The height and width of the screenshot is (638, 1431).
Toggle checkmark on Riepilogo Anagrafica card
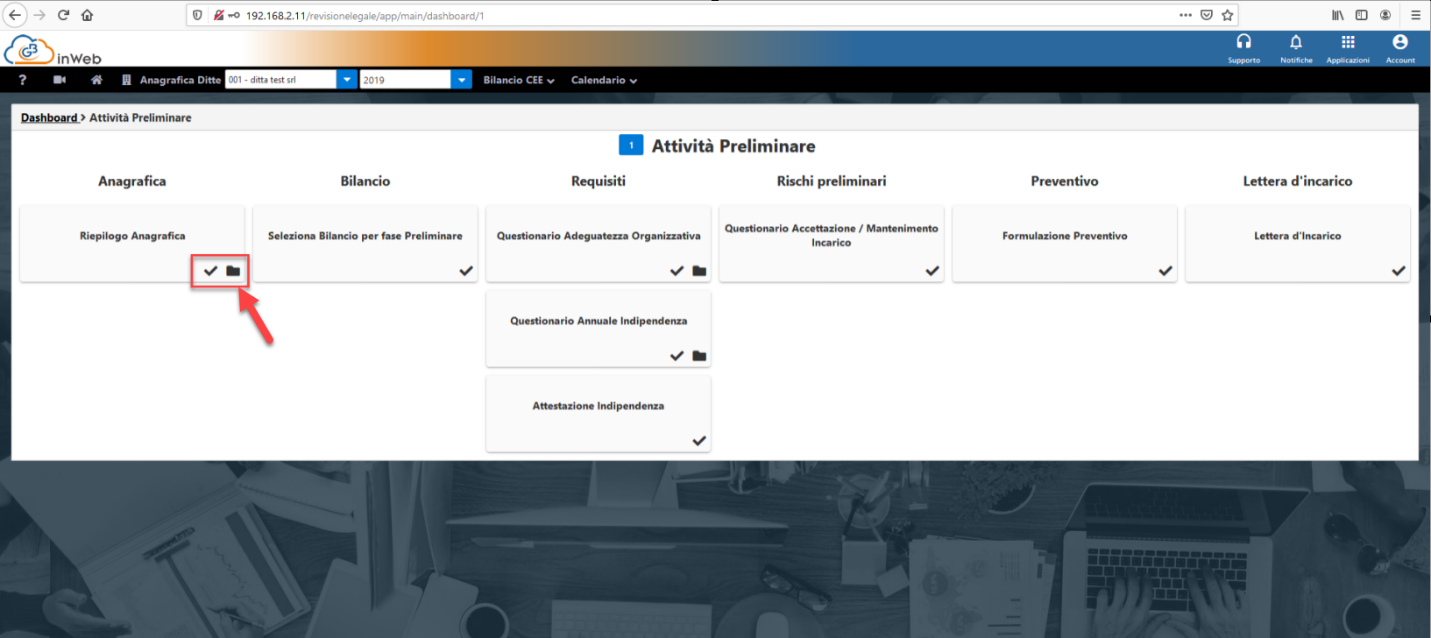click(210, 271)
